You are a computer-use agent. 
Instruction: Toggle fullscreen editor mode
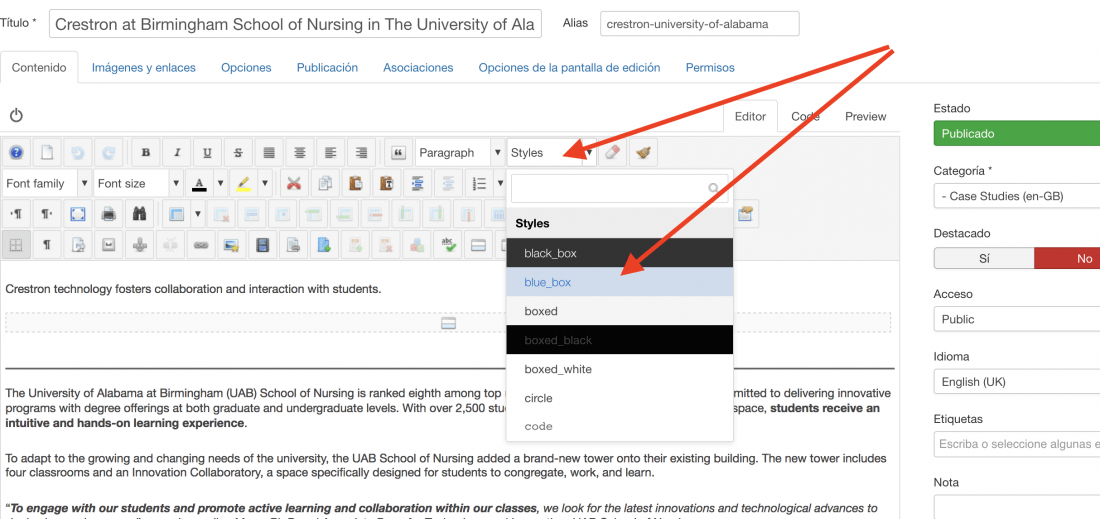pyautogui.click(x=77, y=213)
